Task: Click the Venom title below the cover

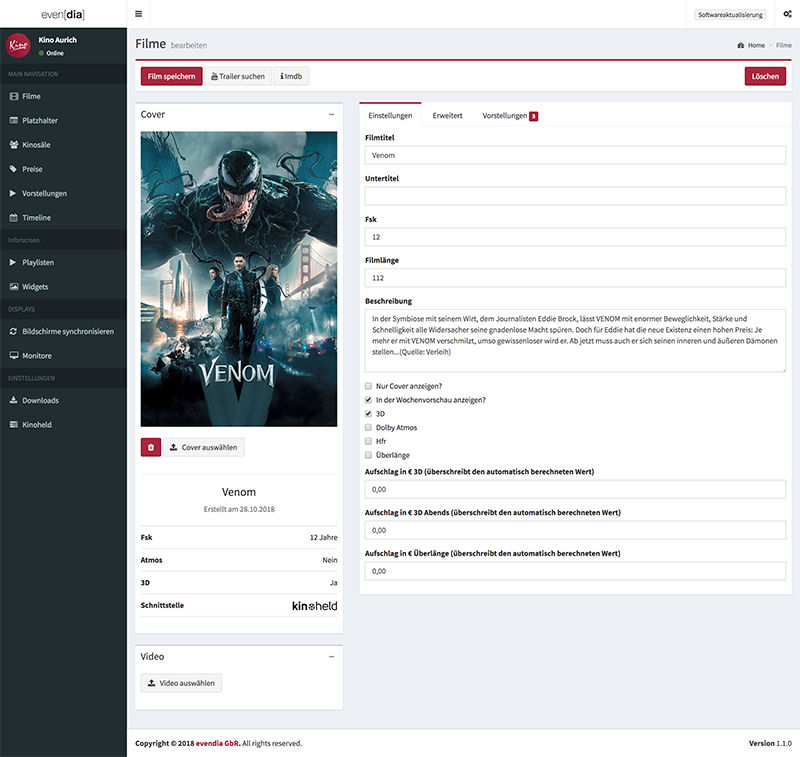Action: tap(239, 492)
